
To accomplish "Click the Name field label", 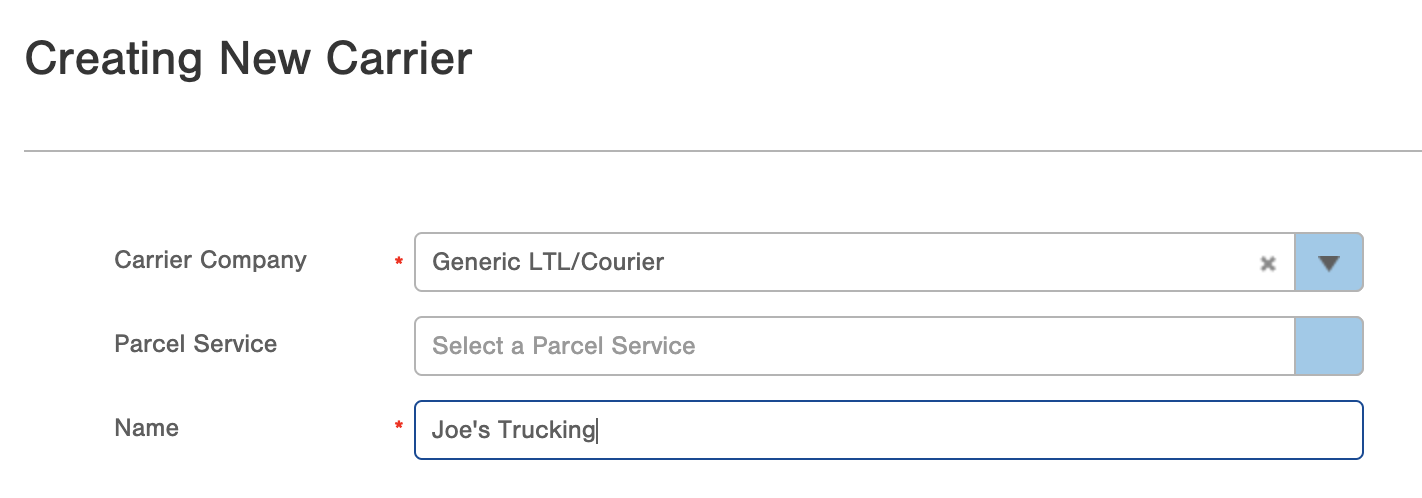I will coord(147,428).
